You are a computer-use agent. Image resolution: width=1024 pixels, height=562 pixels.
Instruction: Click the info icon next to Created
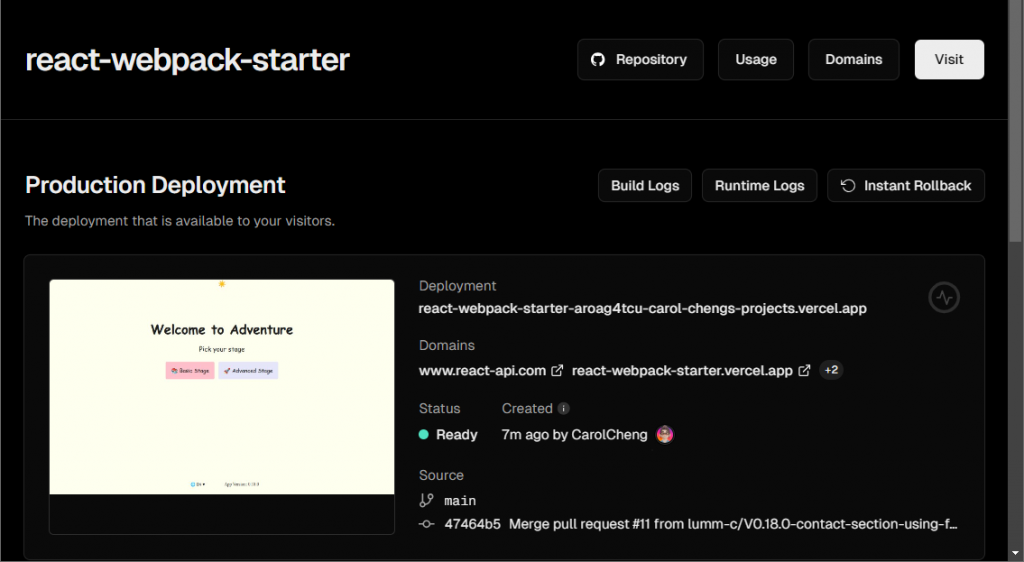coord(564,408)
